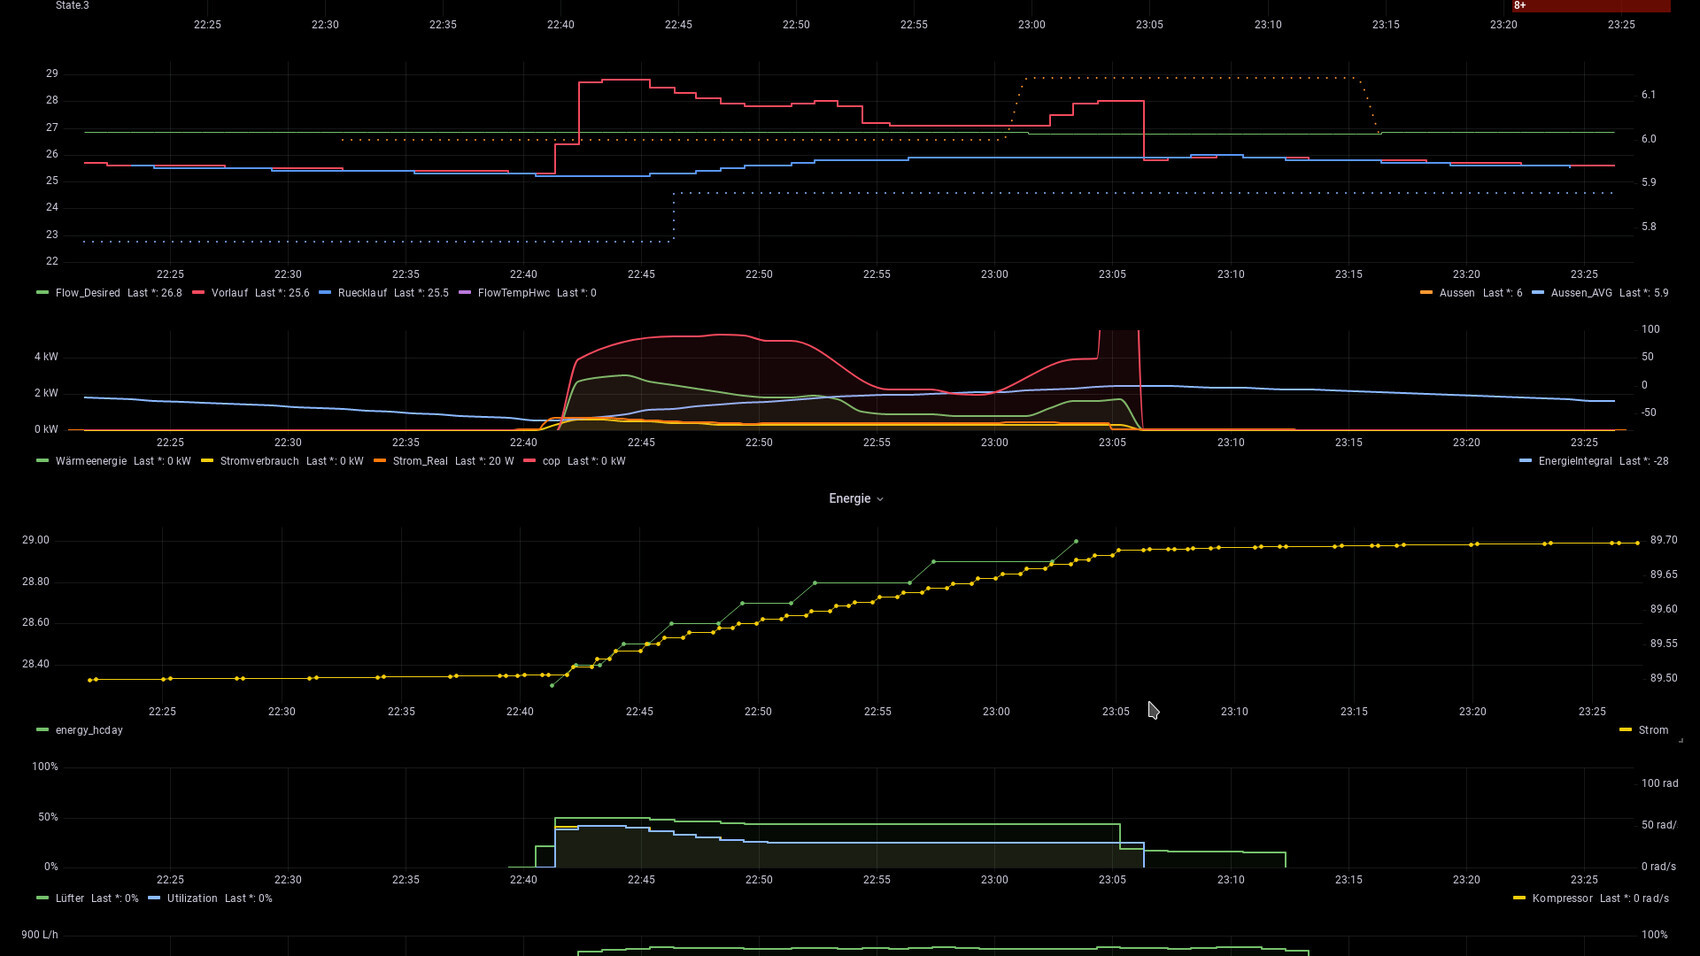
Task: Click the energy_hcday legend label
Action: 89,730
